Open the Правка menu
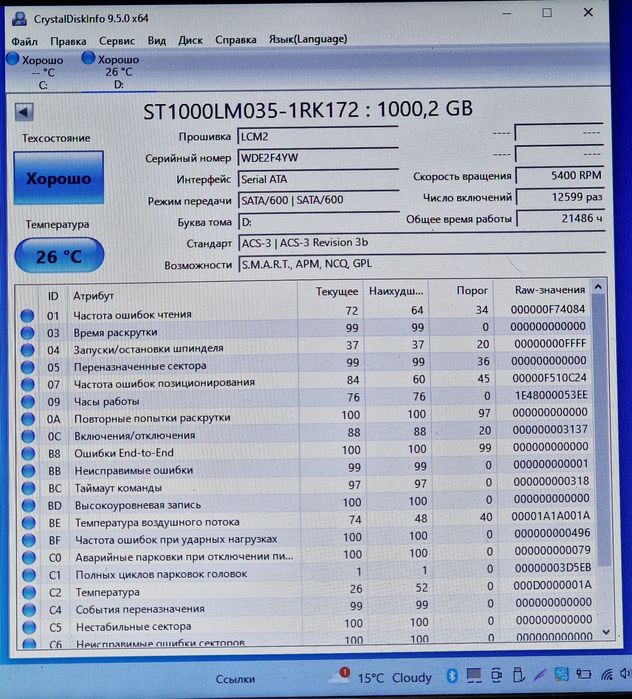Screen dimensions: 632x699 pyautogui.click(x=68, y=41)
